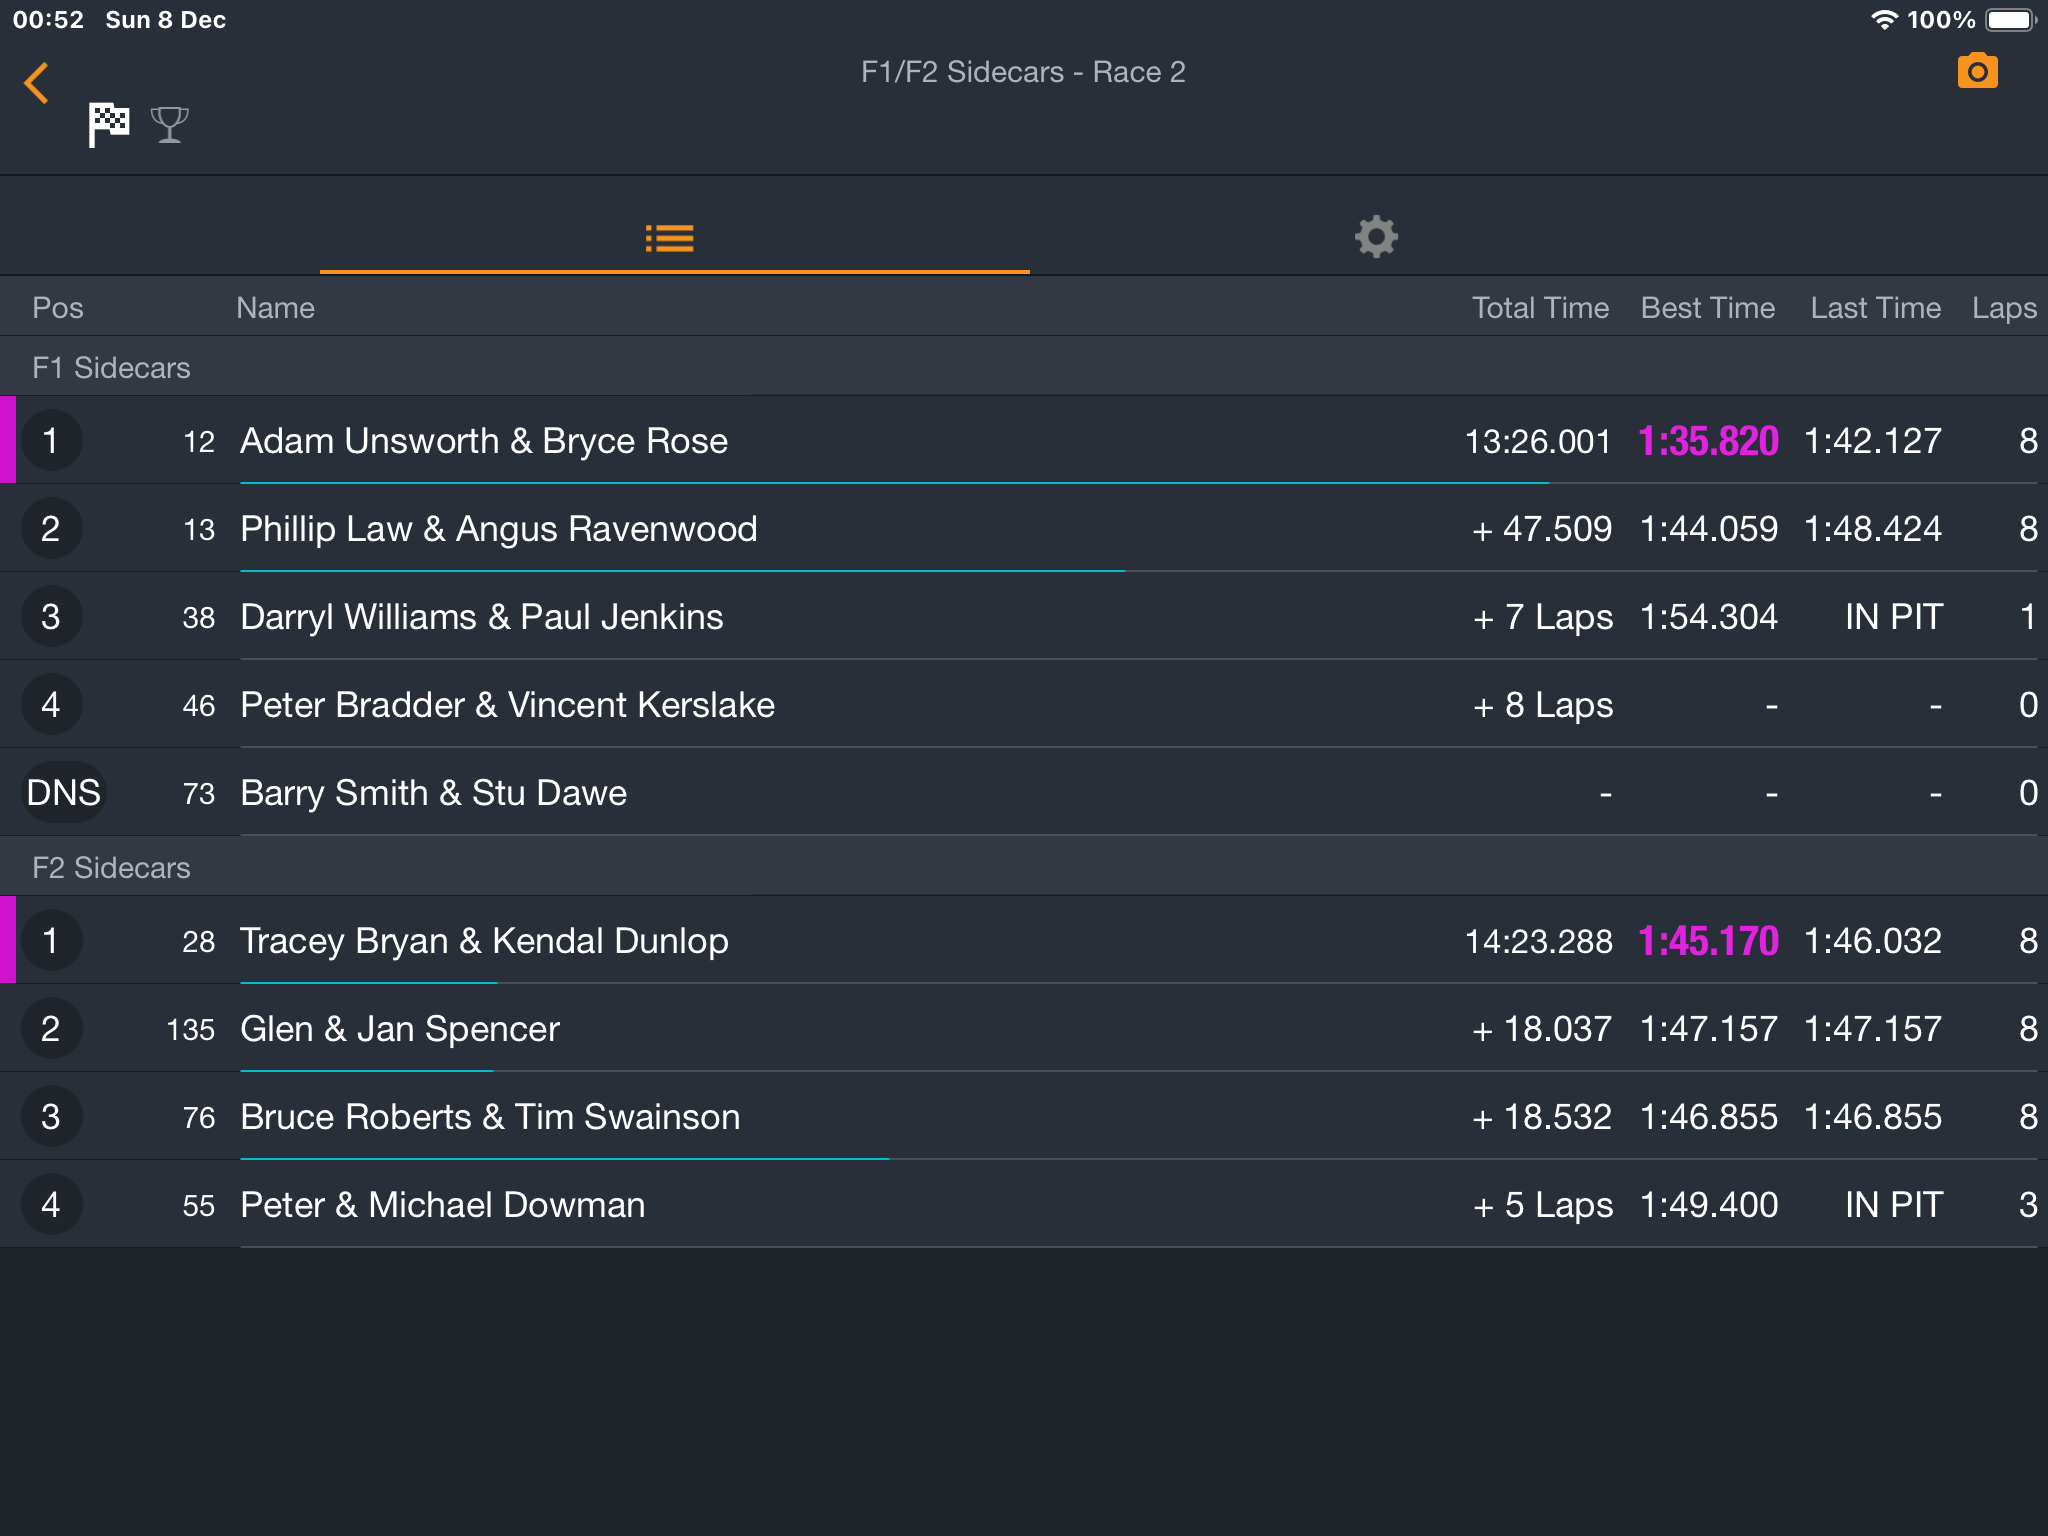Open Bruce Roberts & Tim Swainson row
Viewport: 2048px width, 1536px height.
1024,1116
